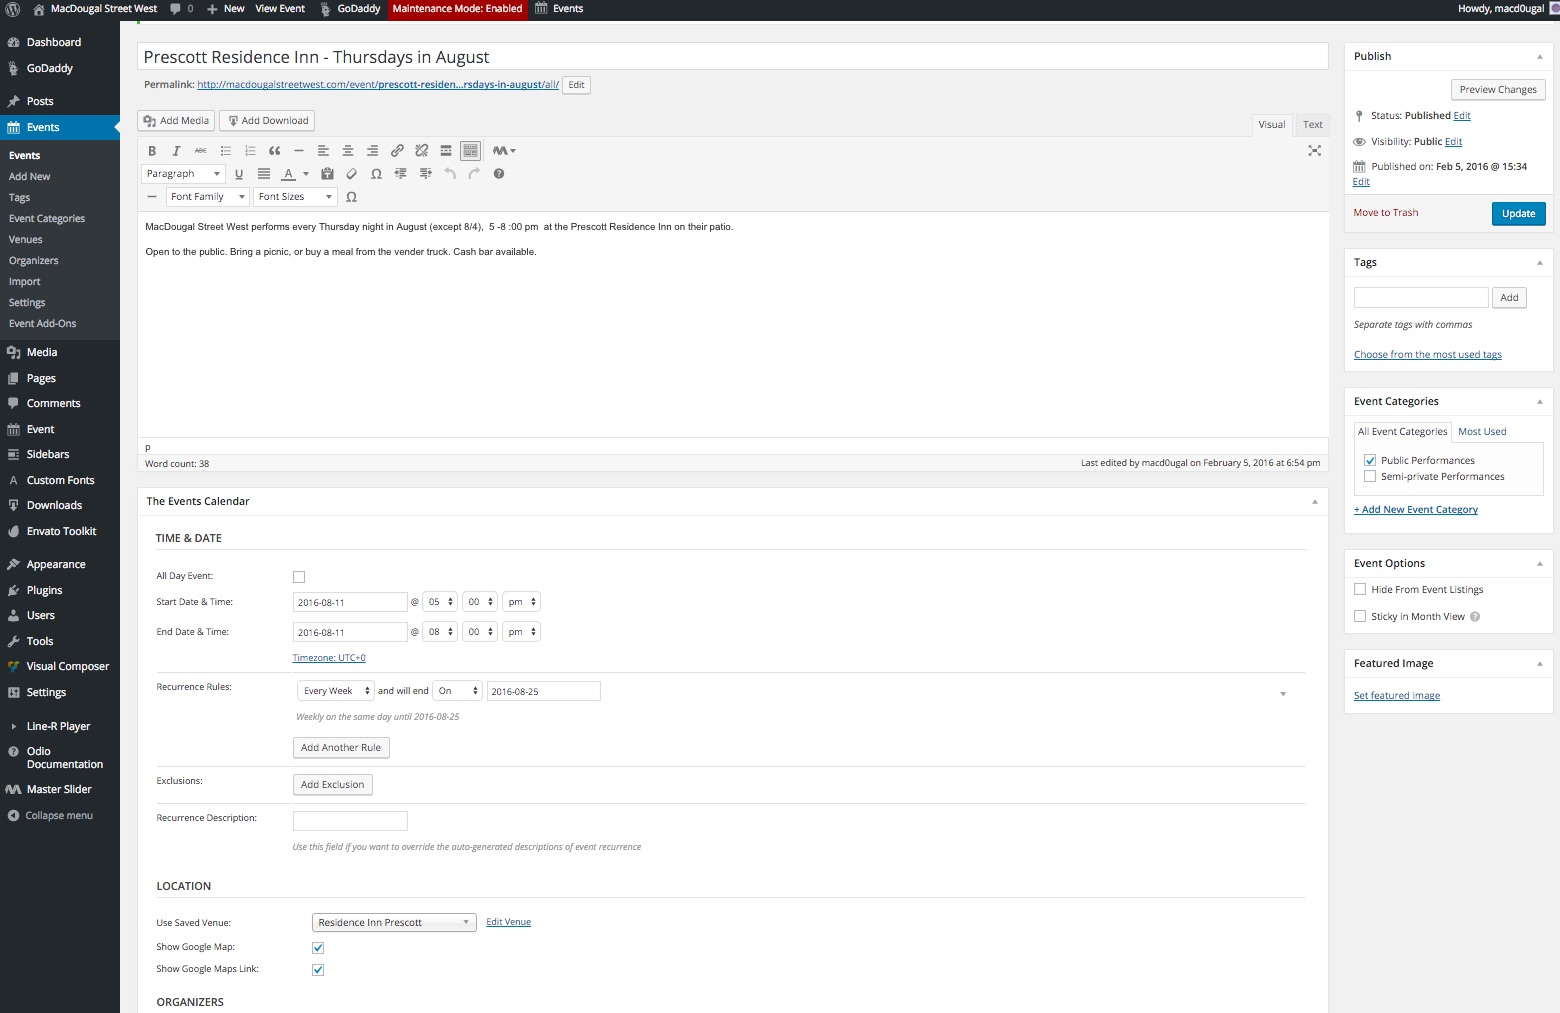Image resolution: width=1560 pixels, height=1013 pixels.
Task: Click the Update button to save
Action: point(1518,213)
